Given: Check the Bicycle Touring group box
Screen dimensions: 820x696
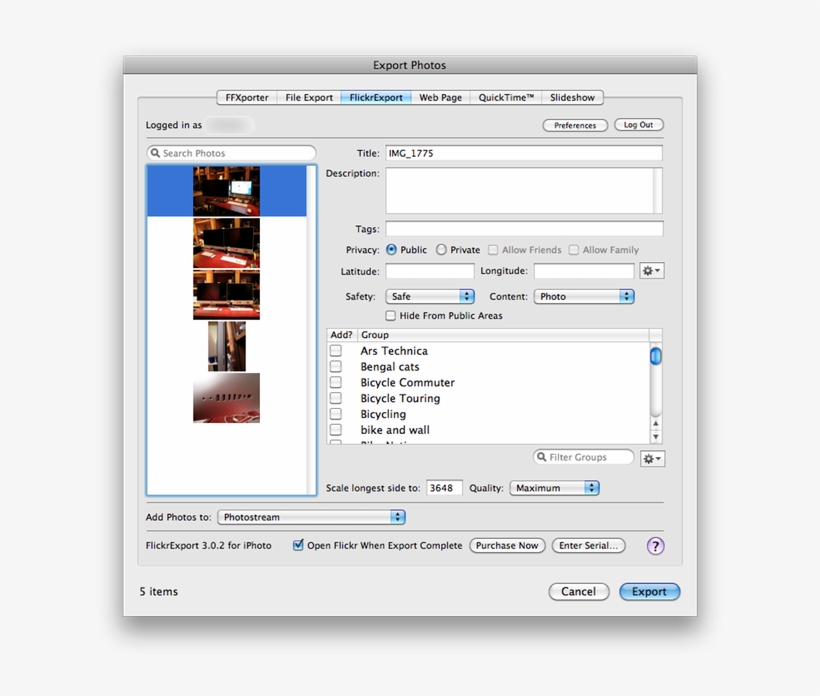Looking at the screenshot, I should point(336,398).
